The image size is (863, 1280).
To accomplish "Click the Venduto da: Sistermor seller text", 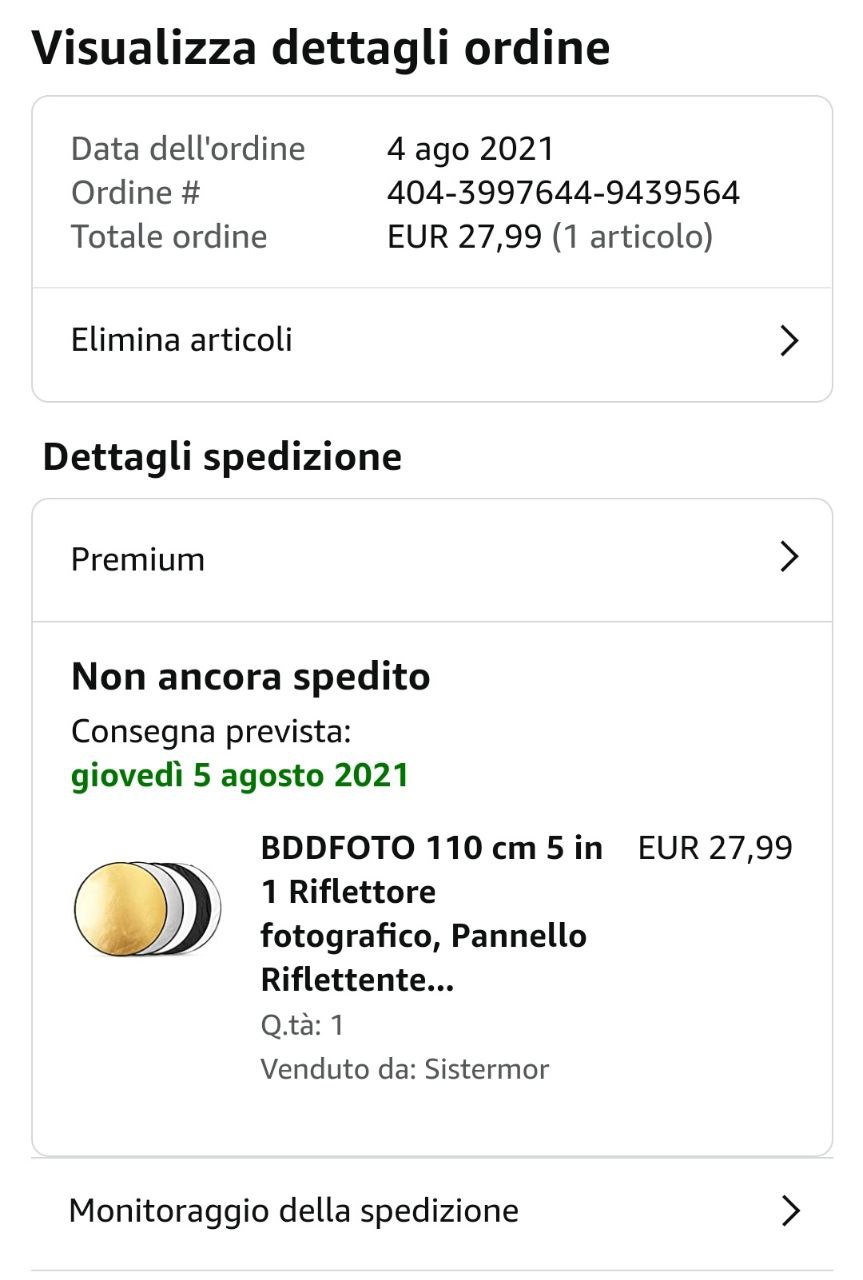I will [x=404, y=1069].
